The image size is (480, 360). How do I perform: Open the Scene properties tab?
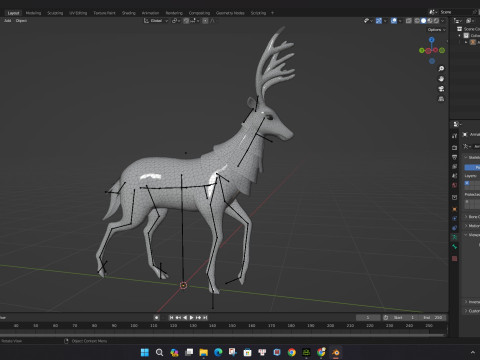click(x=454, y=176)
